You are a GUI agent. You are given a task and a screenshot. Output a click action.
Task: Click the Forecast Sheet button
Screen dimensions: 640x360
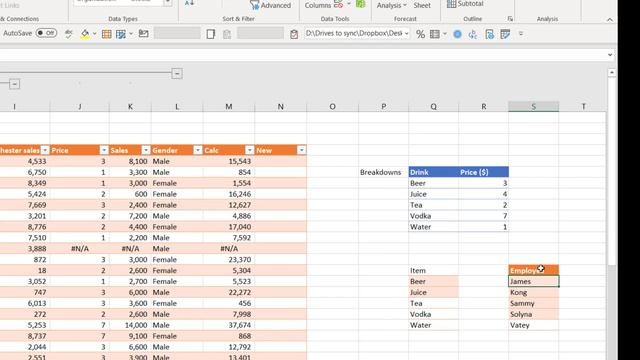point(422,5)
